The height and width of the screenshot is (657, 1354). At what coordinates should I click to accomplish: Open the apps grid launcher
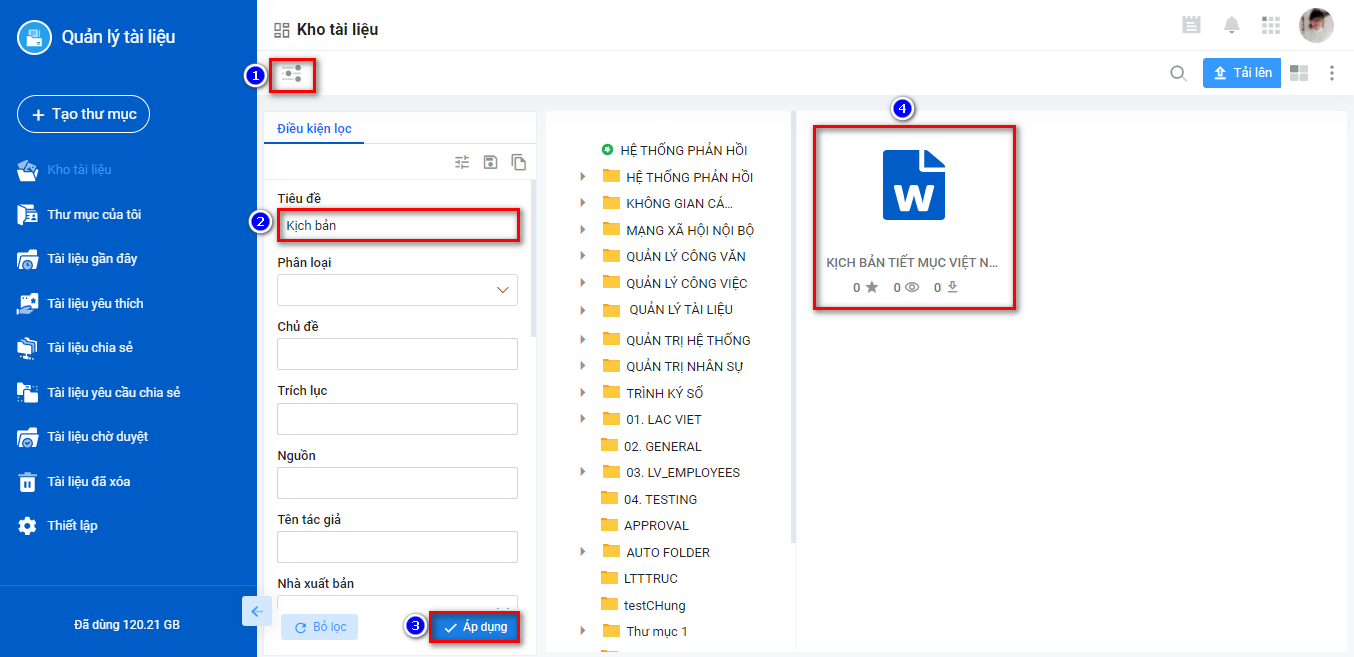(1271, 25)
